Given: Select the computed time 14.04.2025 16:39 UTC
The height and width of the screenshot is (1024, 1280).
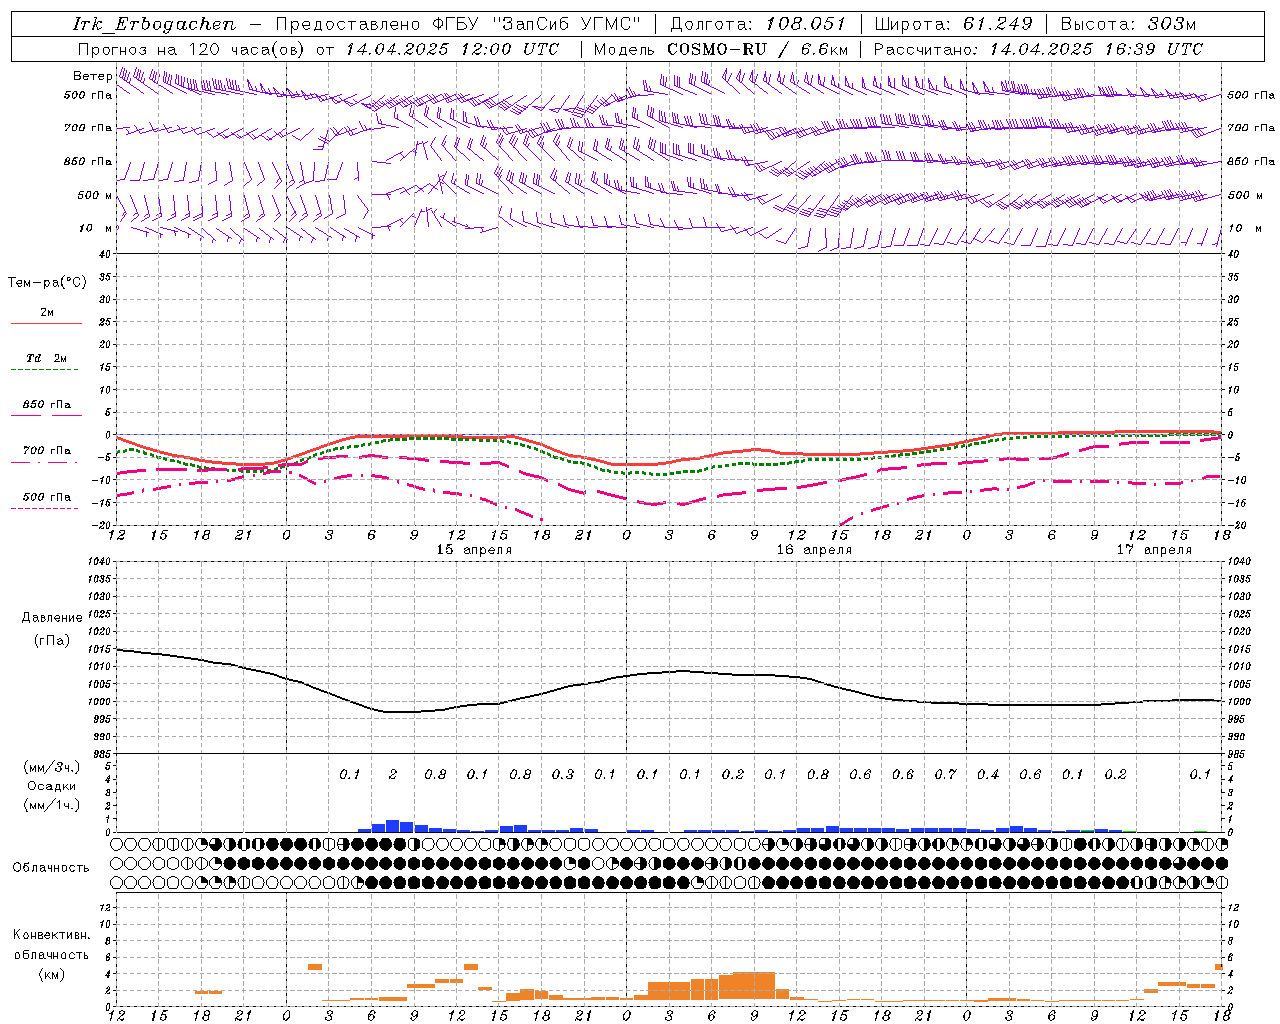Looking at the screenshot, I should point(1096,49).
